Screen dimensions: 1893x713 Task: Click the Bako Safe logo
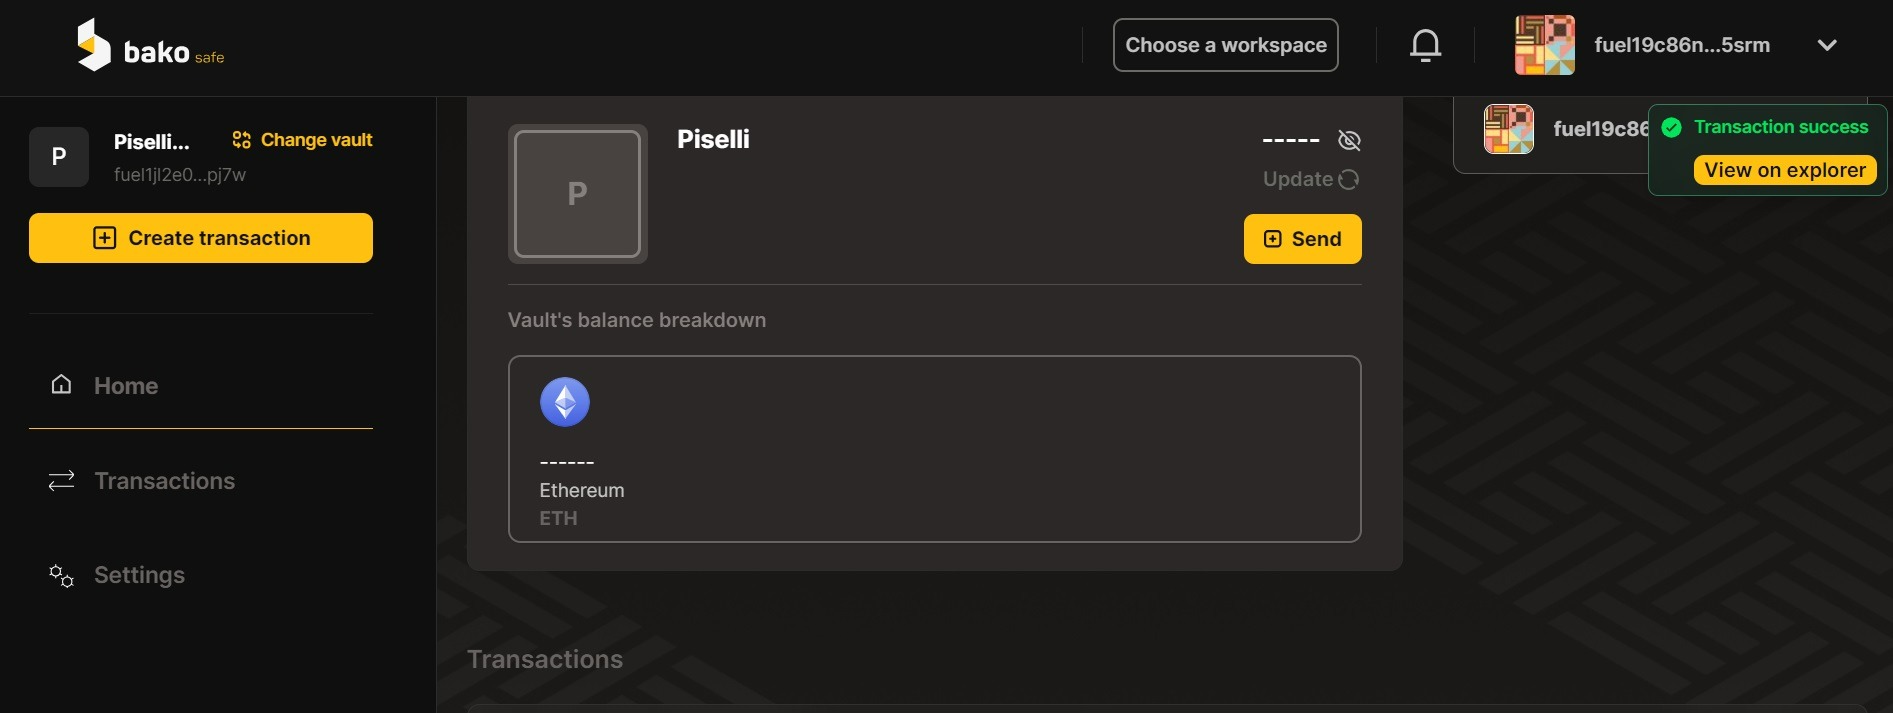tap(150, 46)
